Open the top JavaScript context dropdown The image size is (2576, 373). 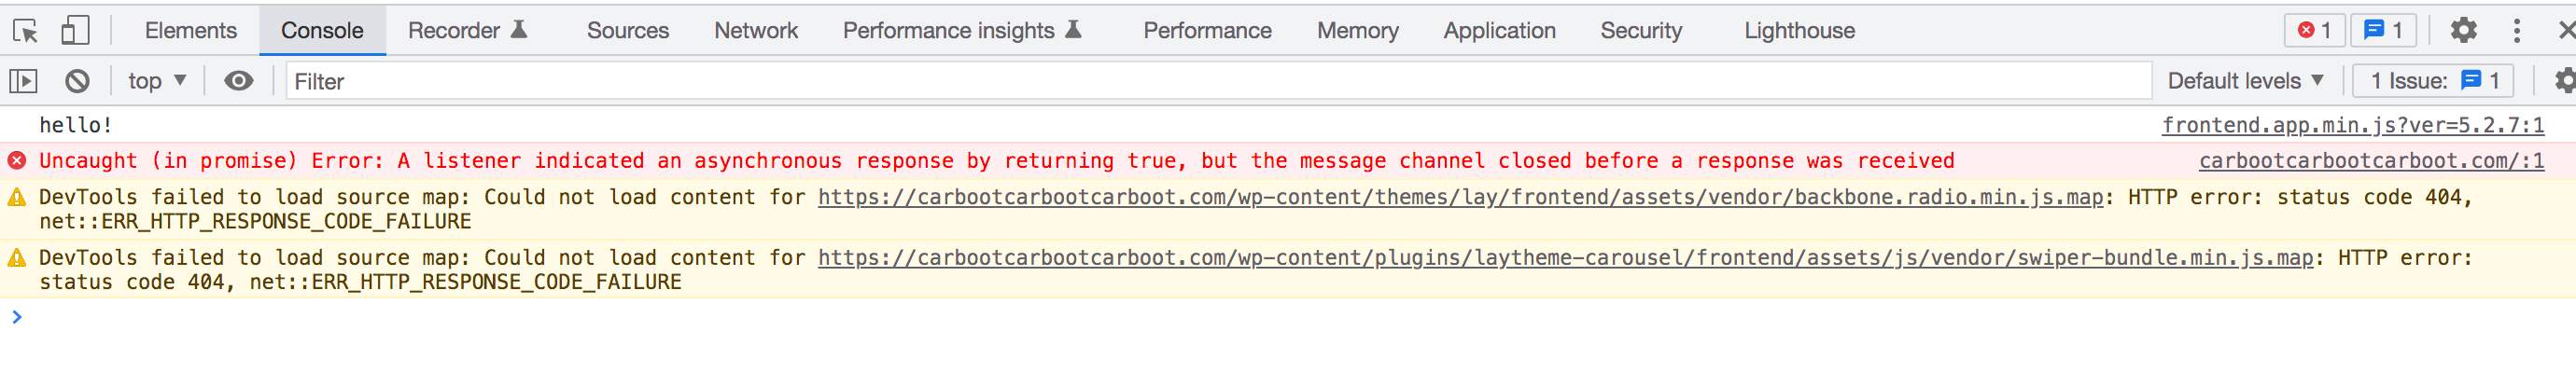point(157,81)
